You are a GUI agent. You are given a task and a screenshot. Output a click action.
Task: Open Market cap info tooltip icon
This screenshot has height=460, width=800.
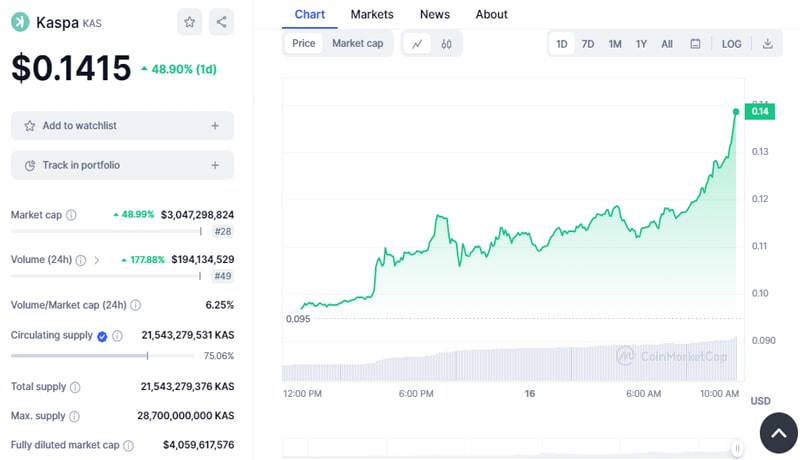pyautogui.click(x=71, y=215)
